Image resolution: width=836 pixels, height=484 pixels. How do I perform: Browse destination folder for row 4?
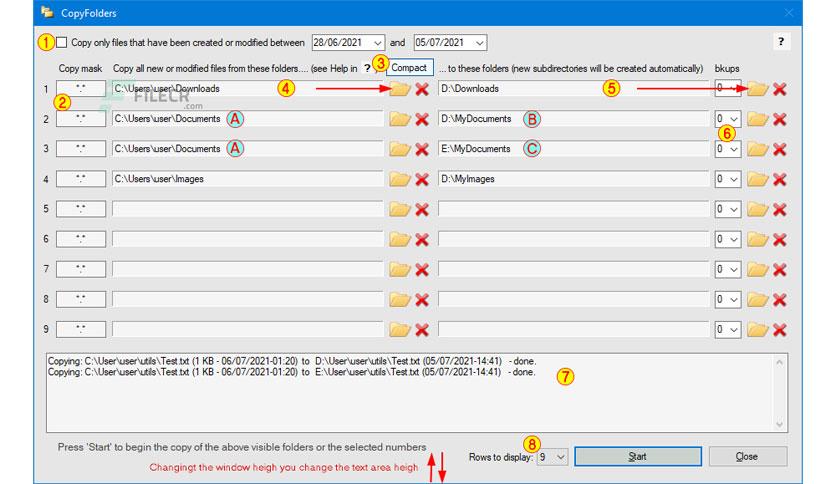tap(757, 179)
